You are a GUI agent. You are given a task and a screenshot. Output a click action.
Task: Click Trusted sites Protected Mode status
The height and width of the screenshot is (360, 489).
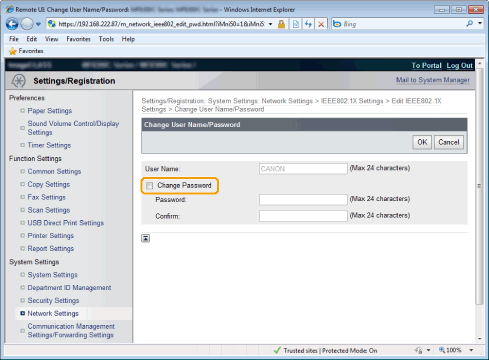pyautogui.click(x=330, y=351)
